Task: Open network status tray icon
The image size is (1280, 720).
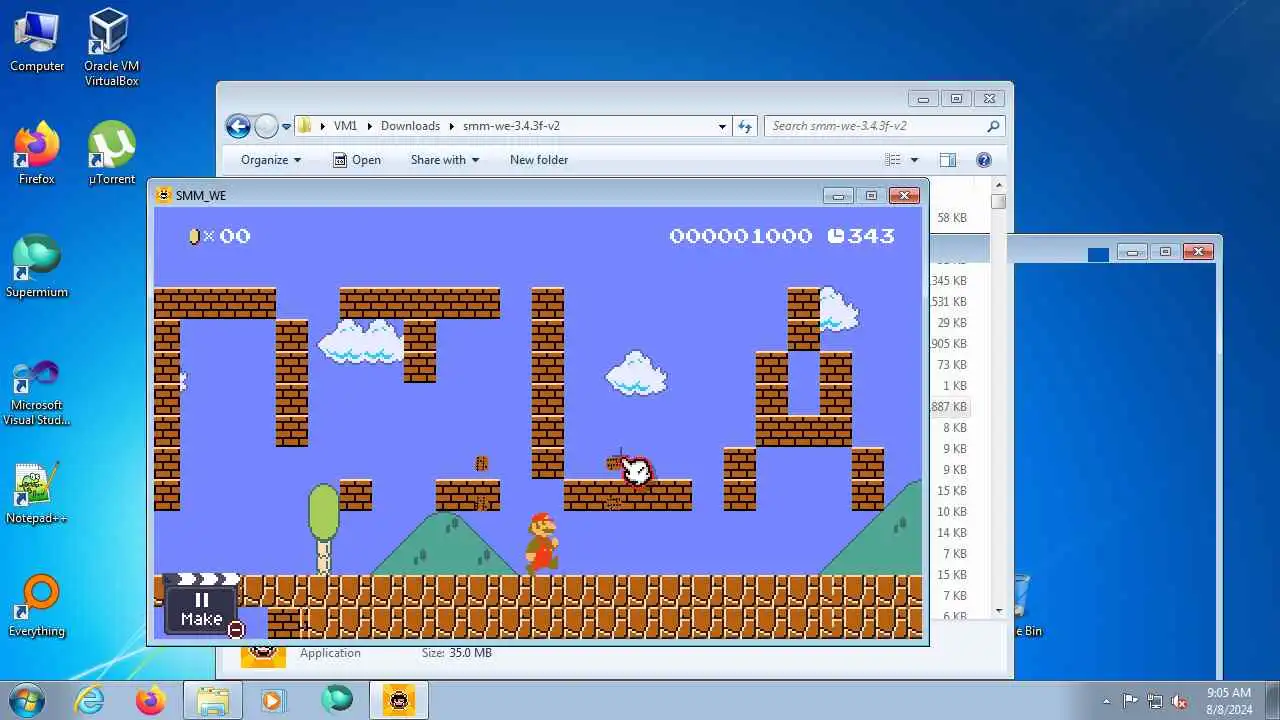Action: coord(1155,701)
